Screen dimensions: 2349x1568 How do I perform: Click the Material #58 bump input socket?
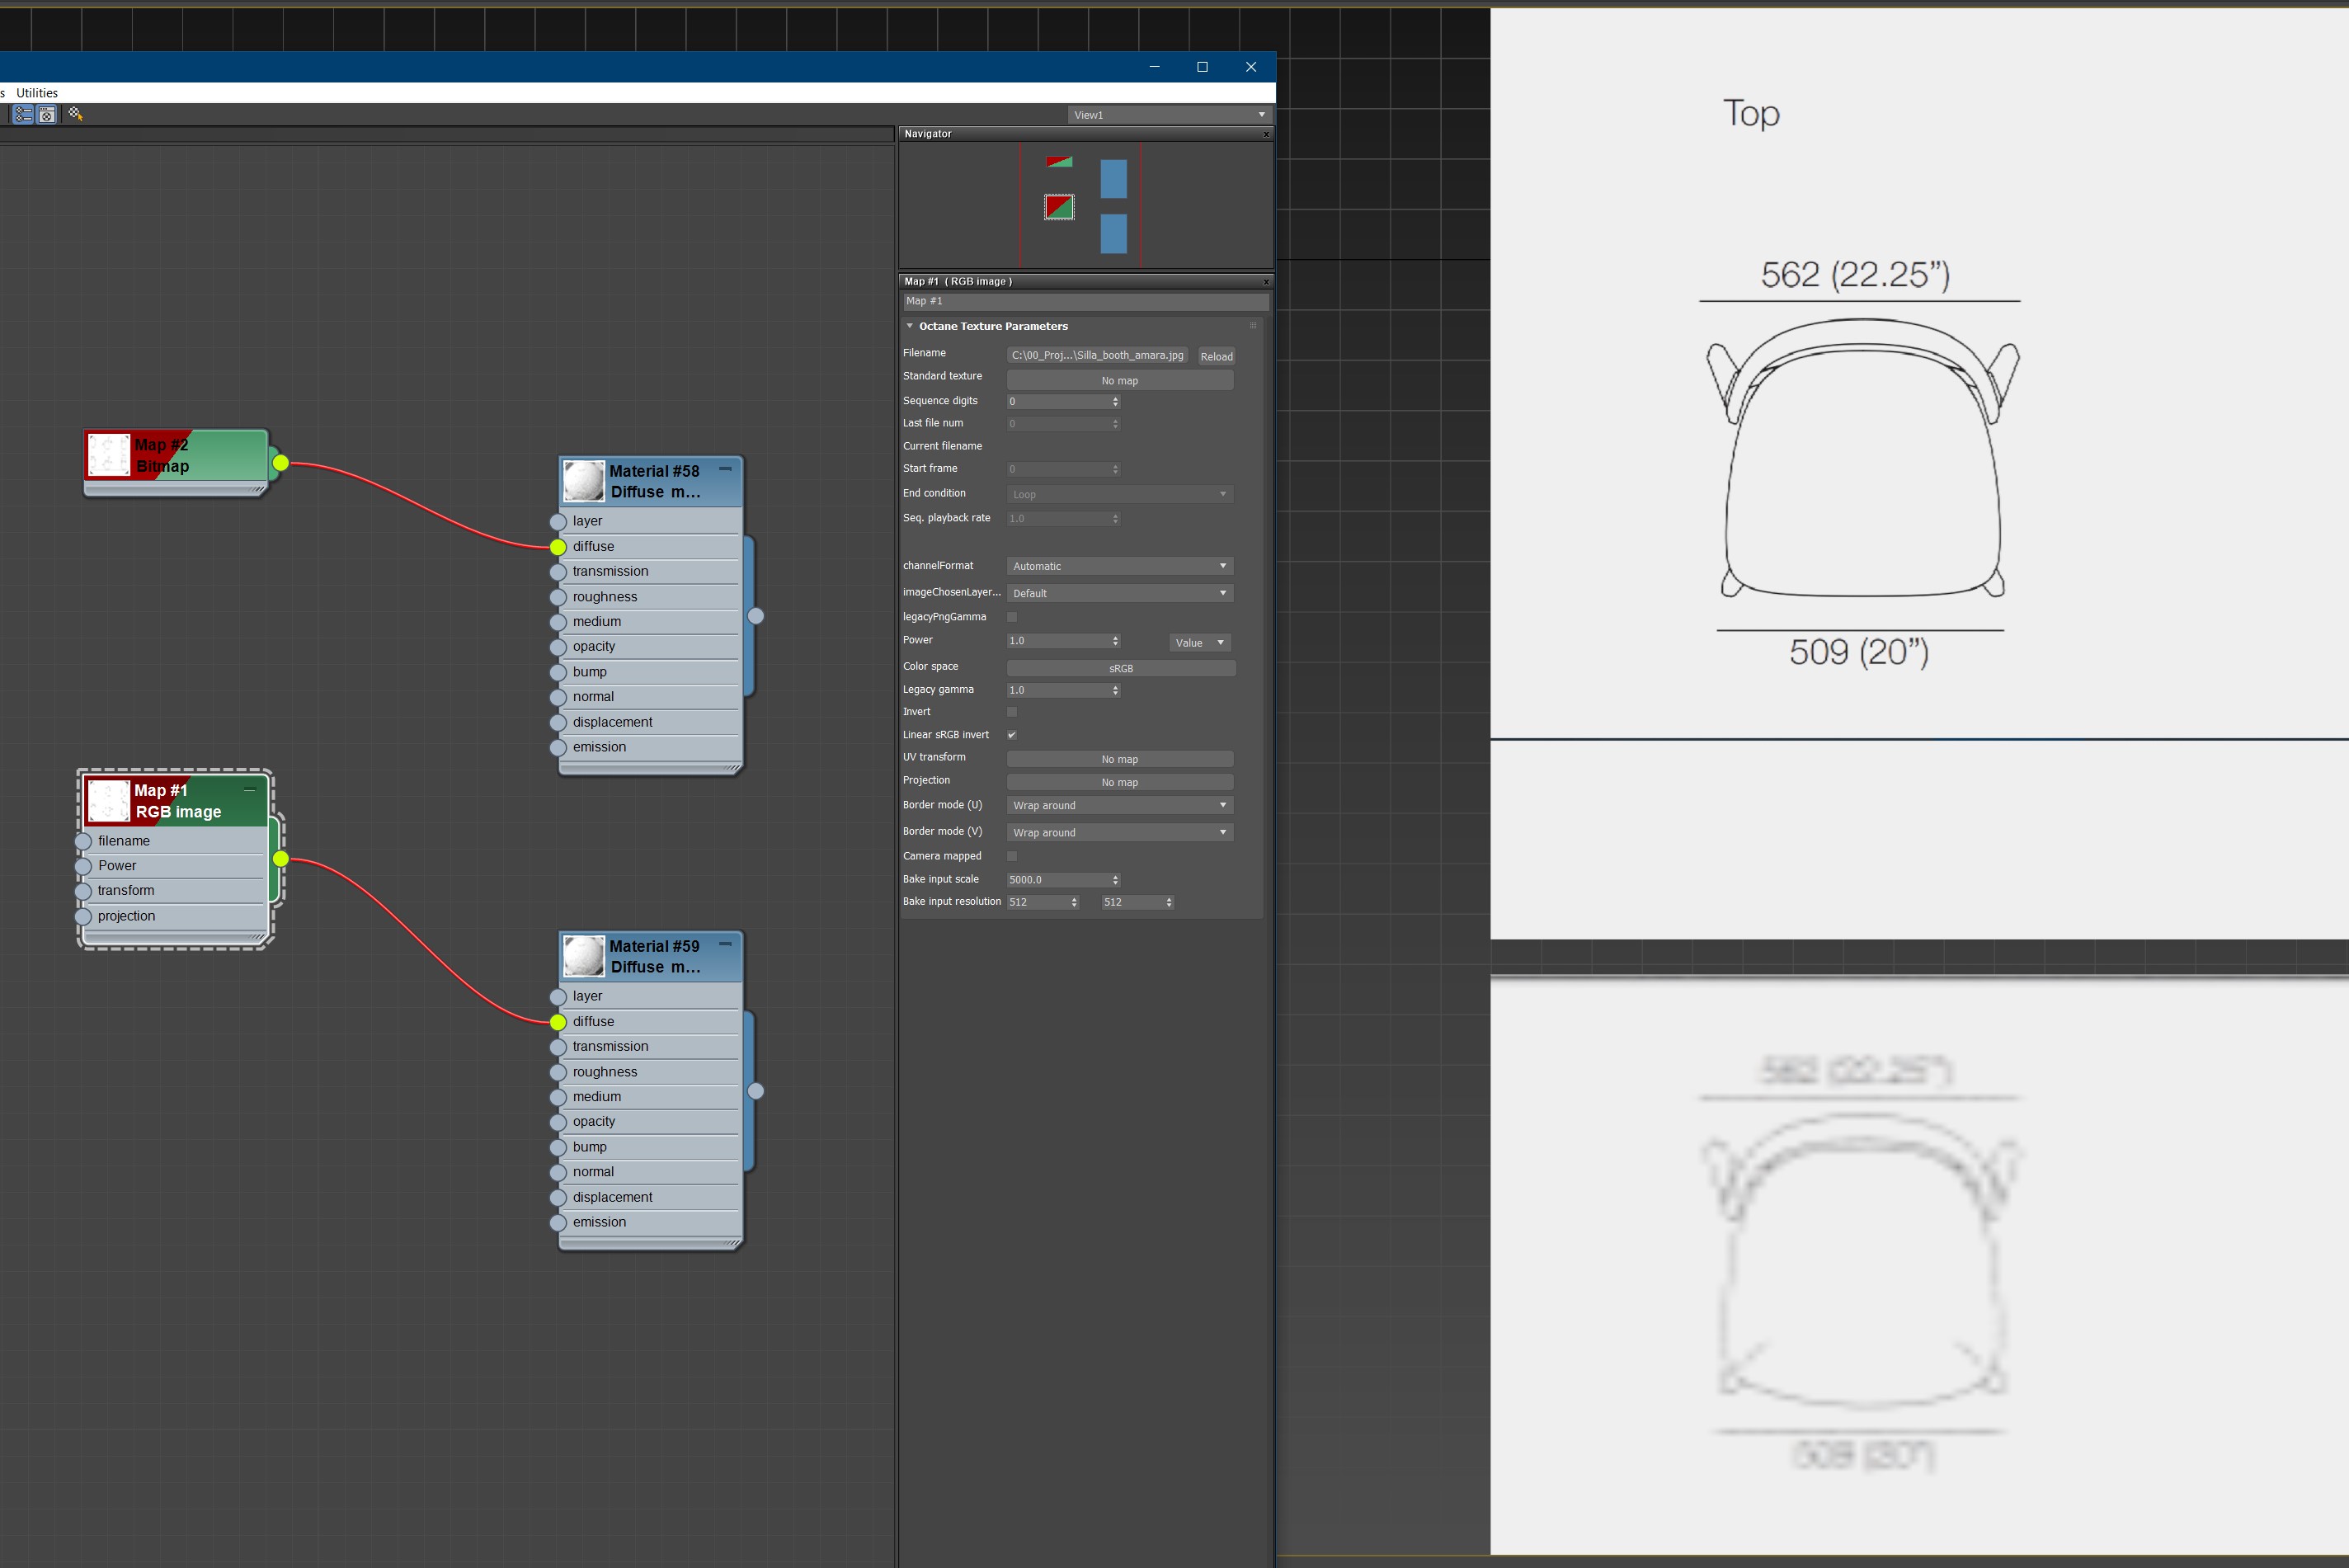click(x=558, y=672)
